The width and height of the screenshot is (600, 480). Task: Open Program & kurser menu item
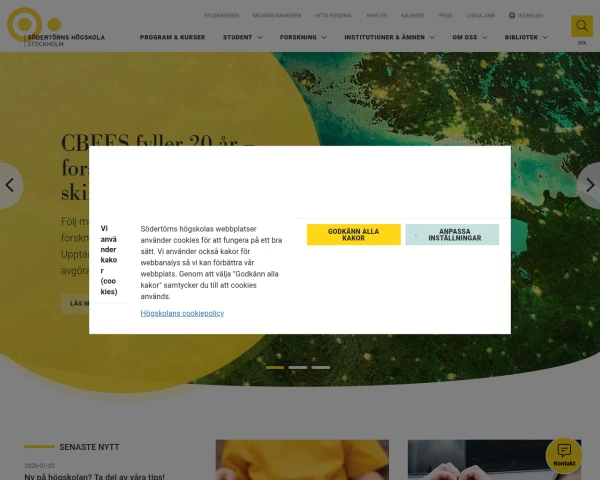click(x=173, y=37)
